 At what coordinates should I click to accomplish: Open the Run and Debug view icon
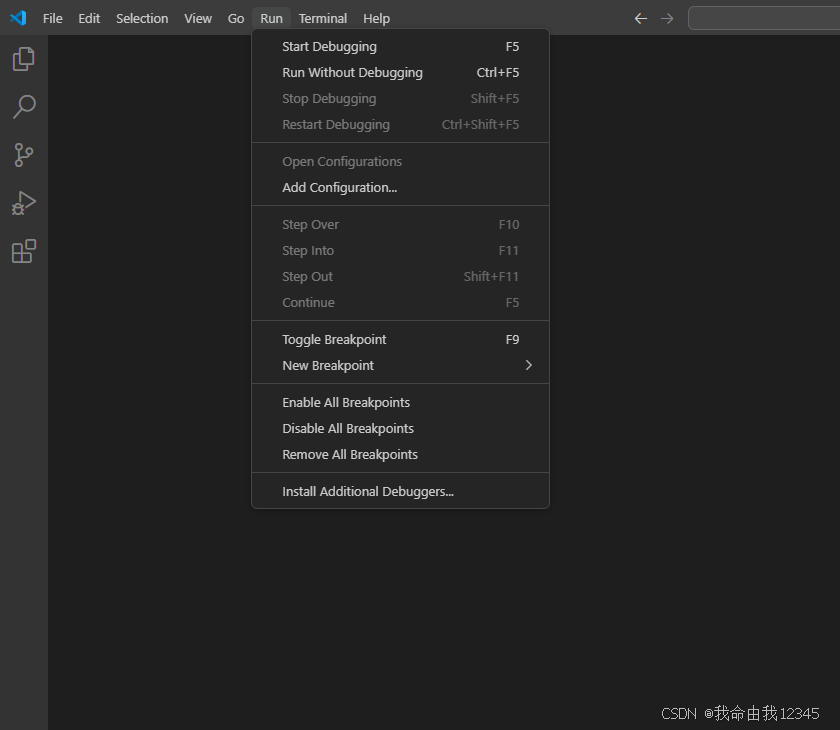click(24, 204)
